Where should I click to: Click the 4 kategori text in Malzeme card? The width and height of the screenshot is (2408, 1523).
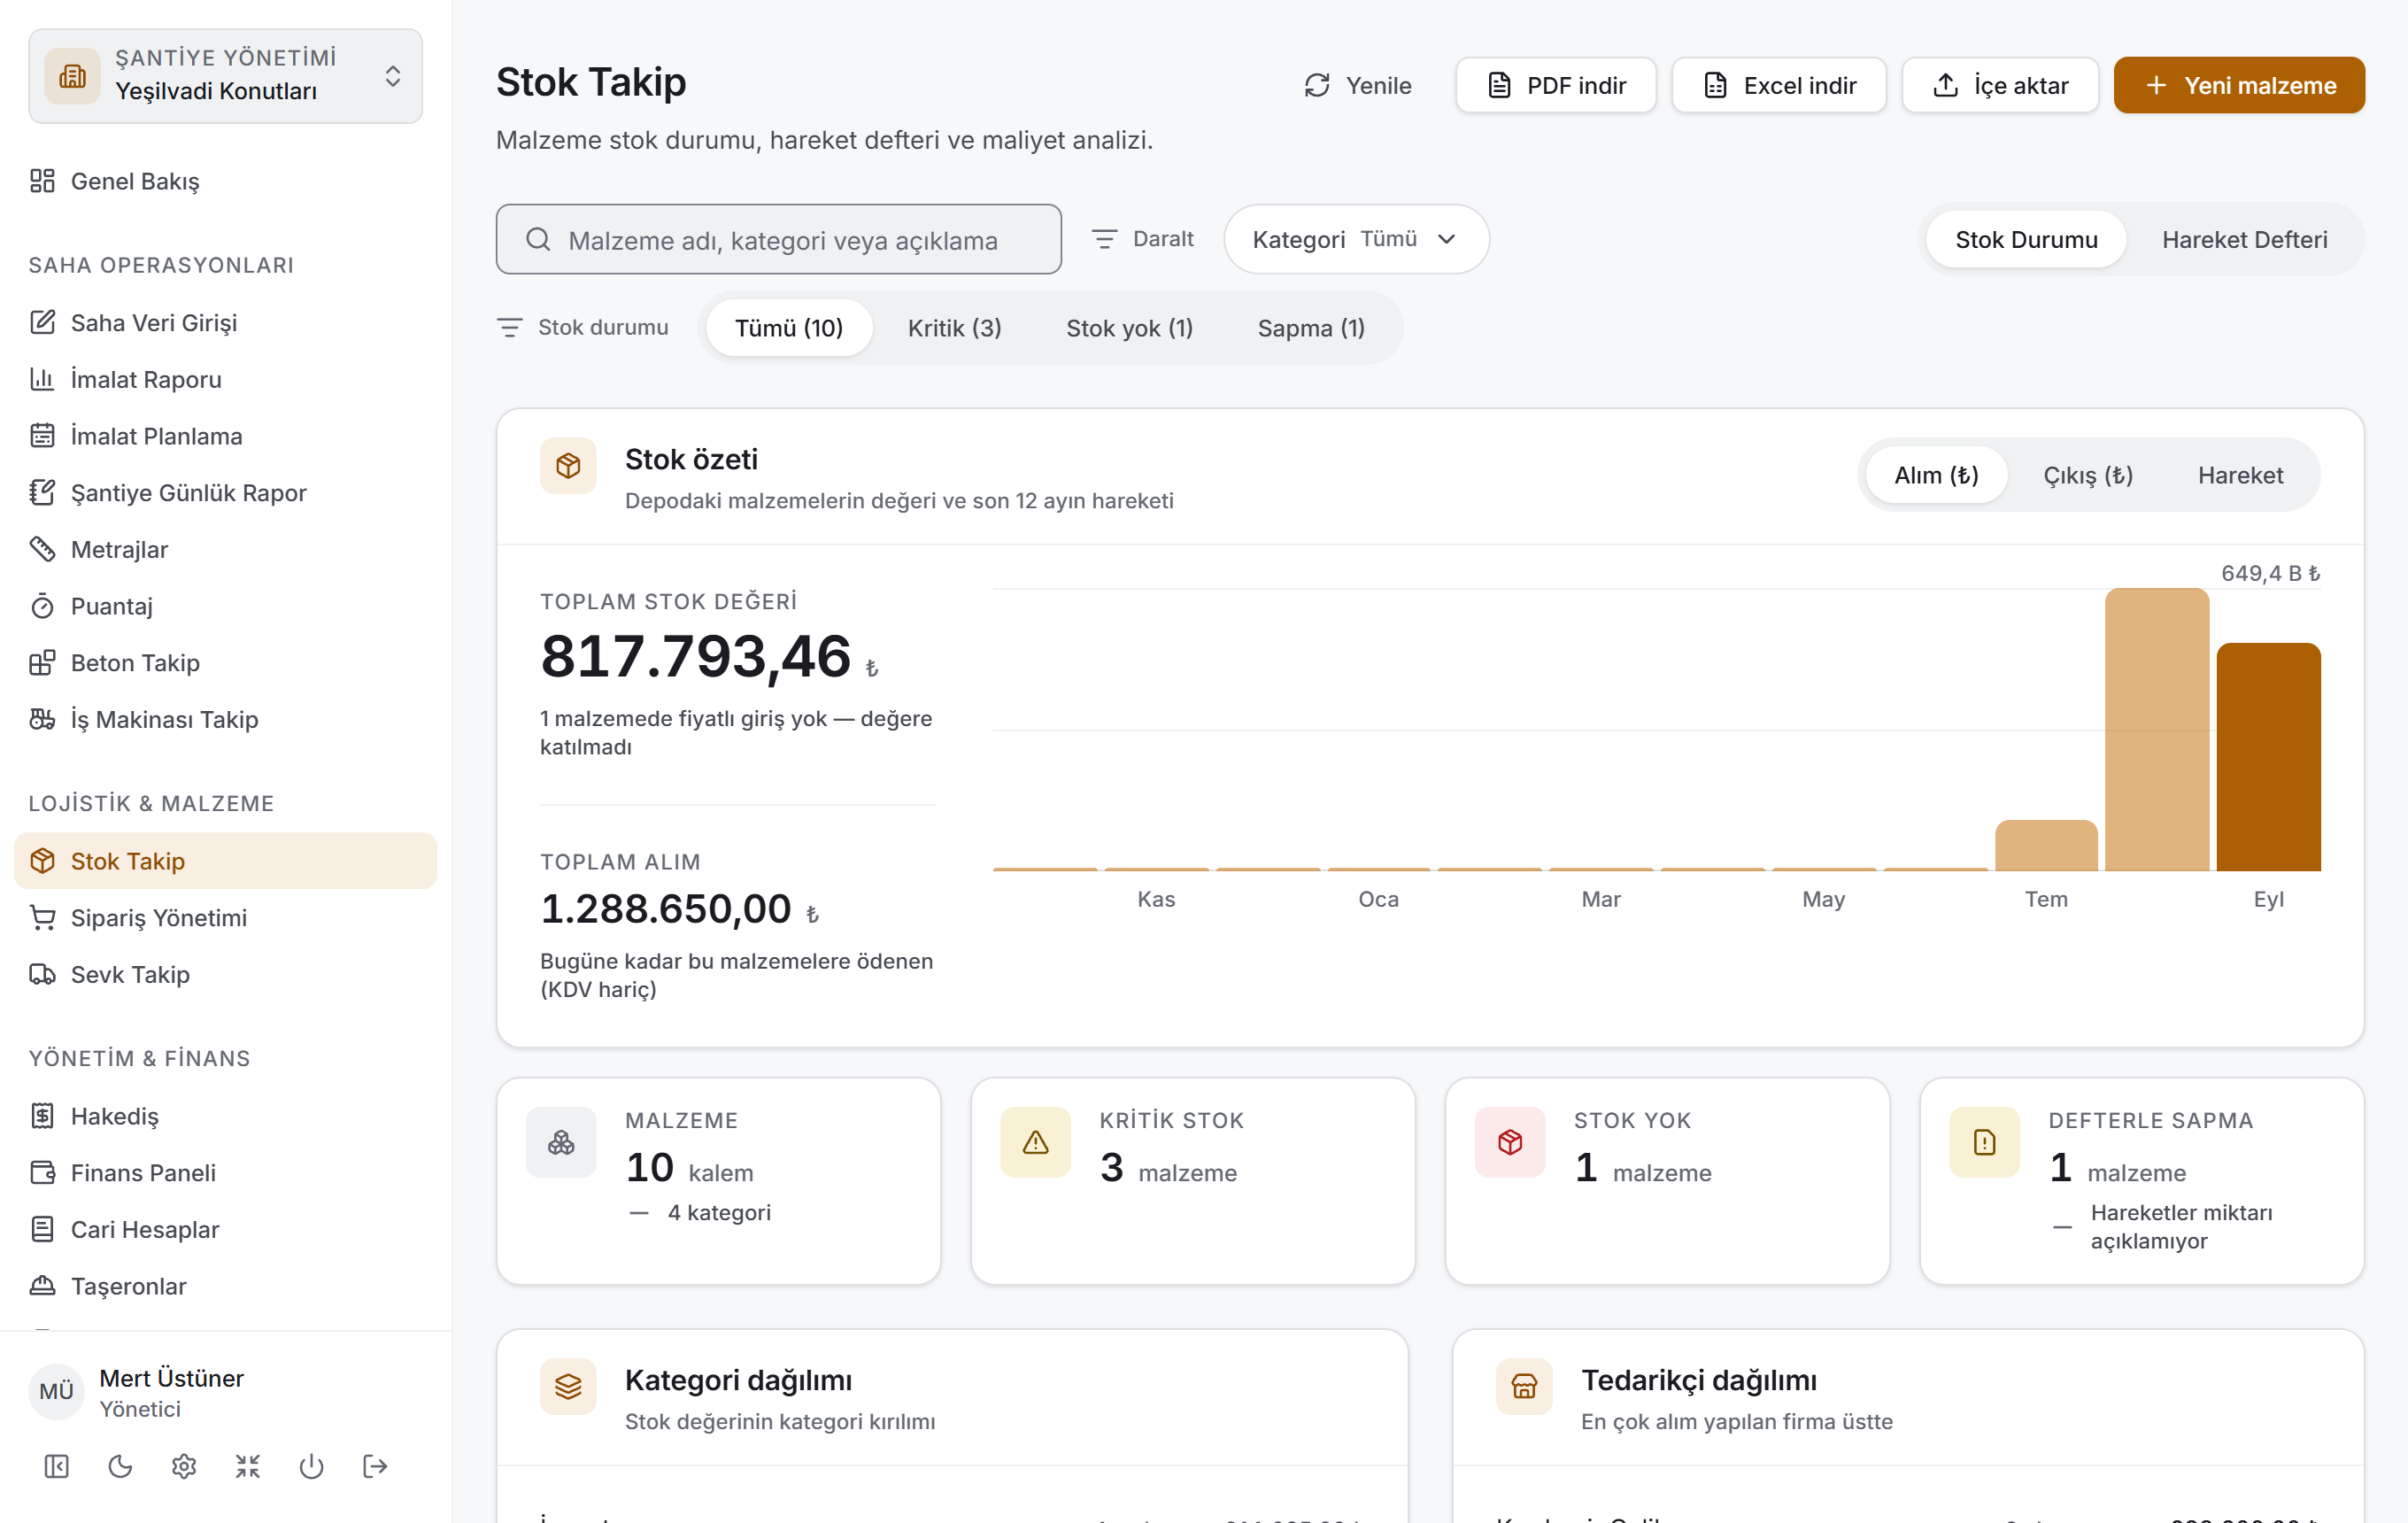coord(719,1212)
